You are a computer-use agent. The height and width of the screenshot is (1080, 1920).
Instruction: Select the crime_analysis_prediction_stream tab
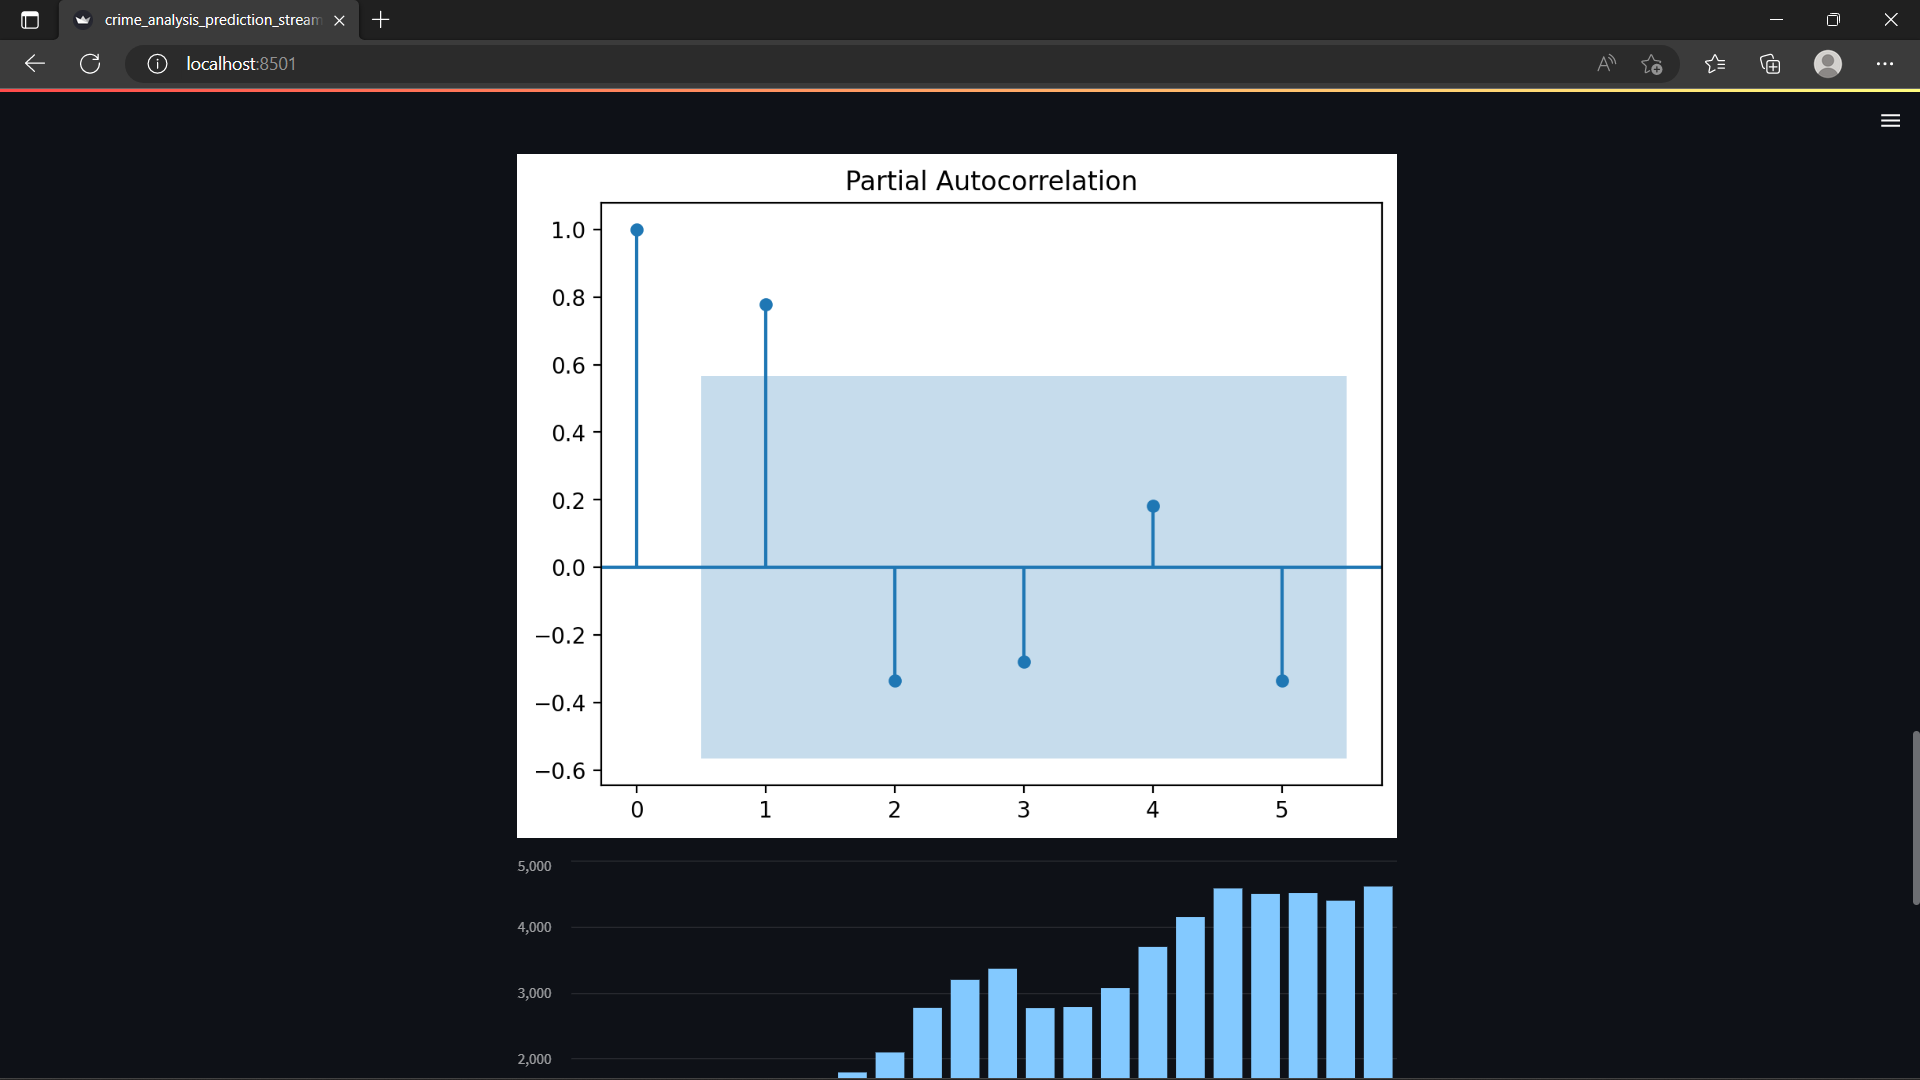click(200, 19)
